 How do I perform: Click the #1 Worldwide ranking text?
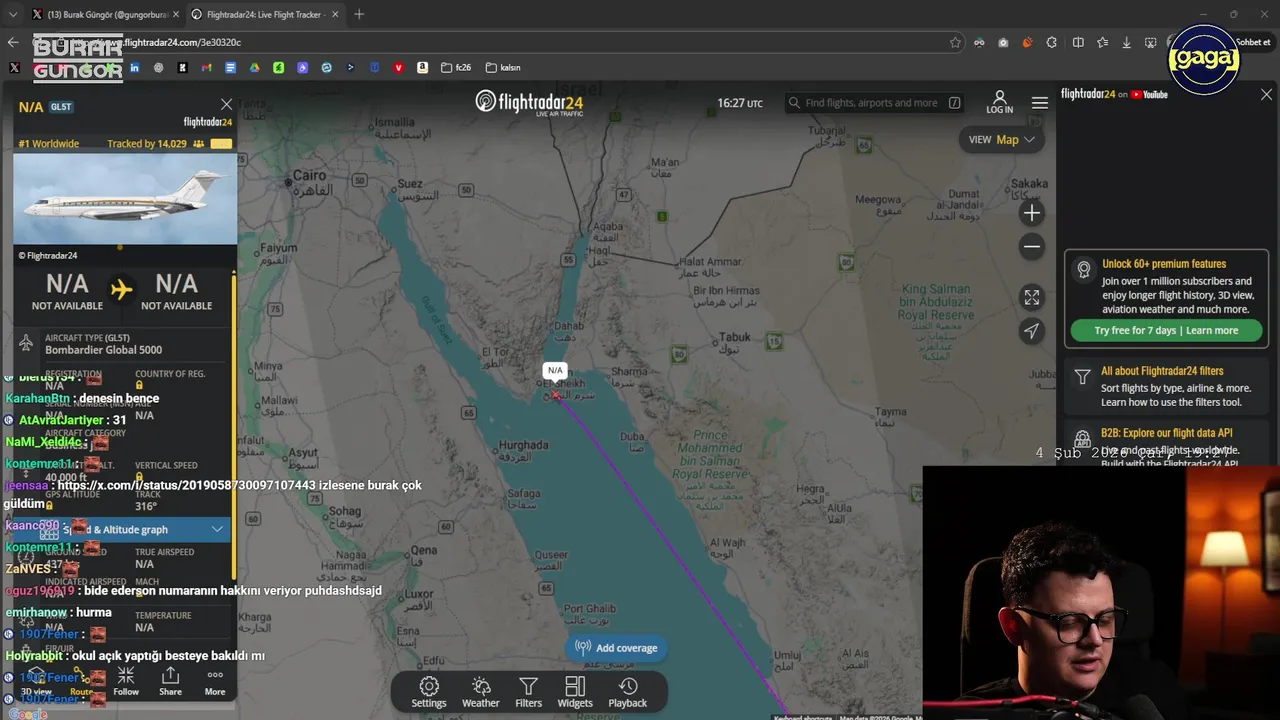coord(49,144)
